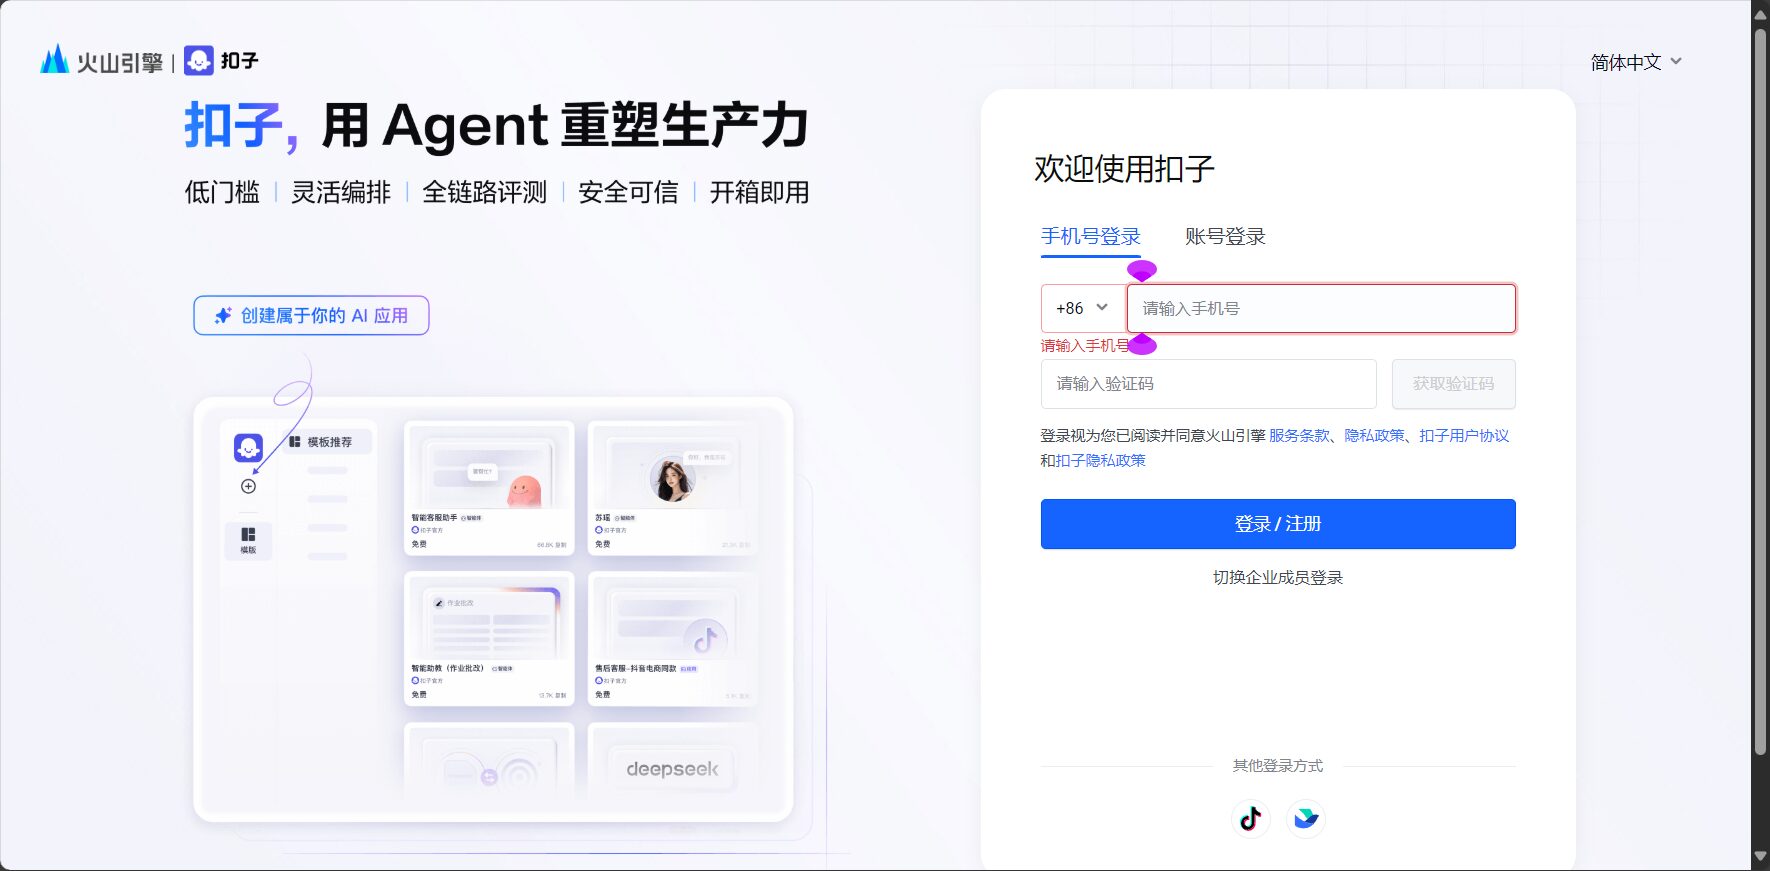Click the Volcano Engine logo
The image size is (1770, 871).
coord(101,61)
